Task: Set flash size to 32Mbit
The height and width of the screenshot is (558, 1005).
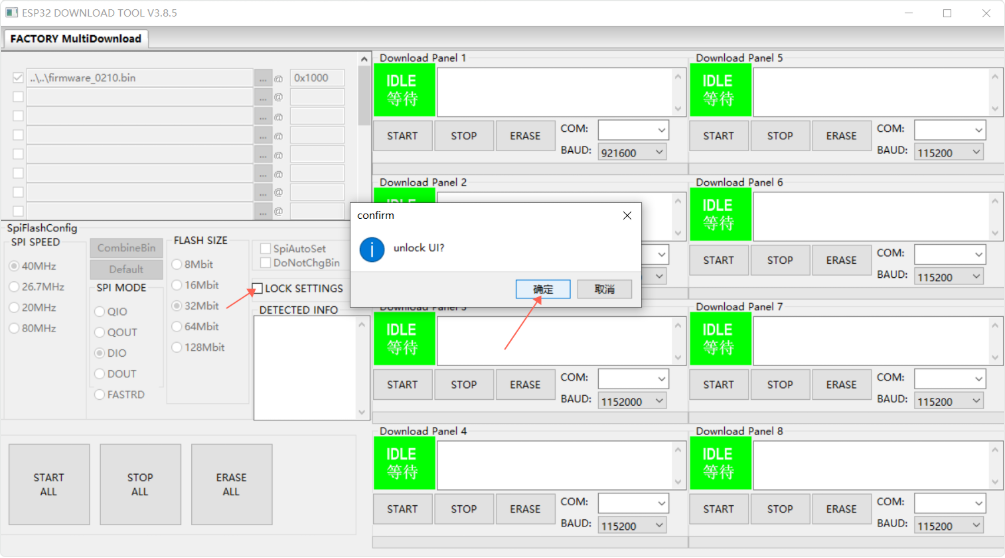Action: click(x=177, y=306)
